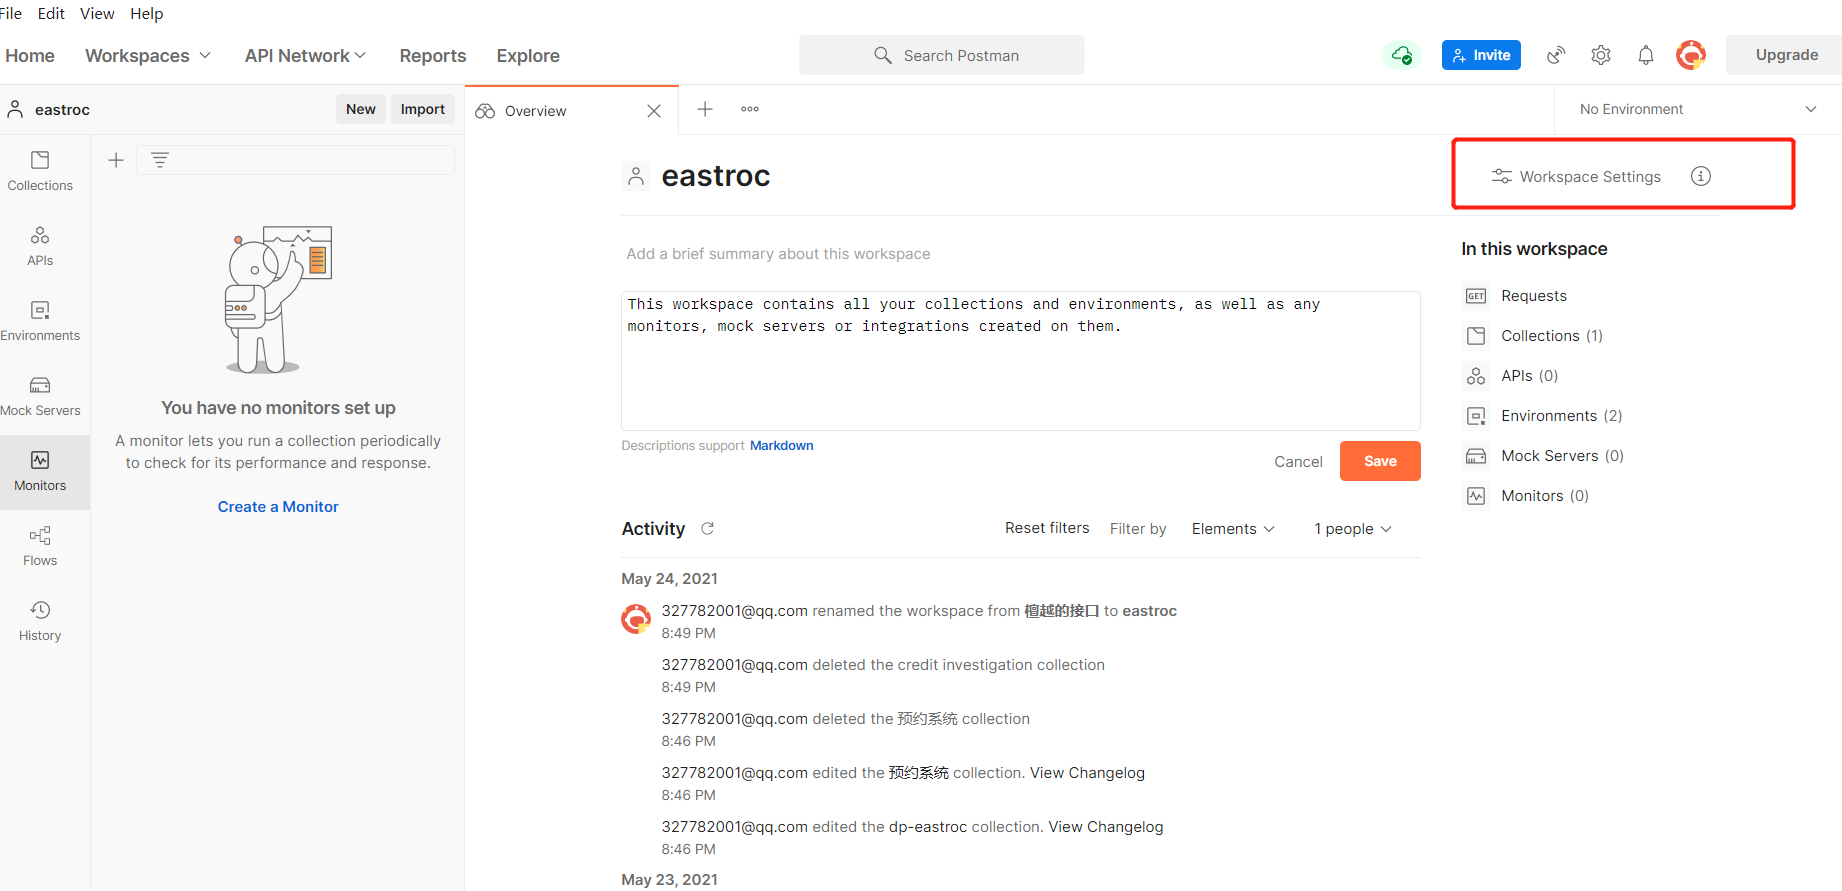Screen dimensions: 1842x891
Task: Open the Help menu
Action: (x=146, y=13)
